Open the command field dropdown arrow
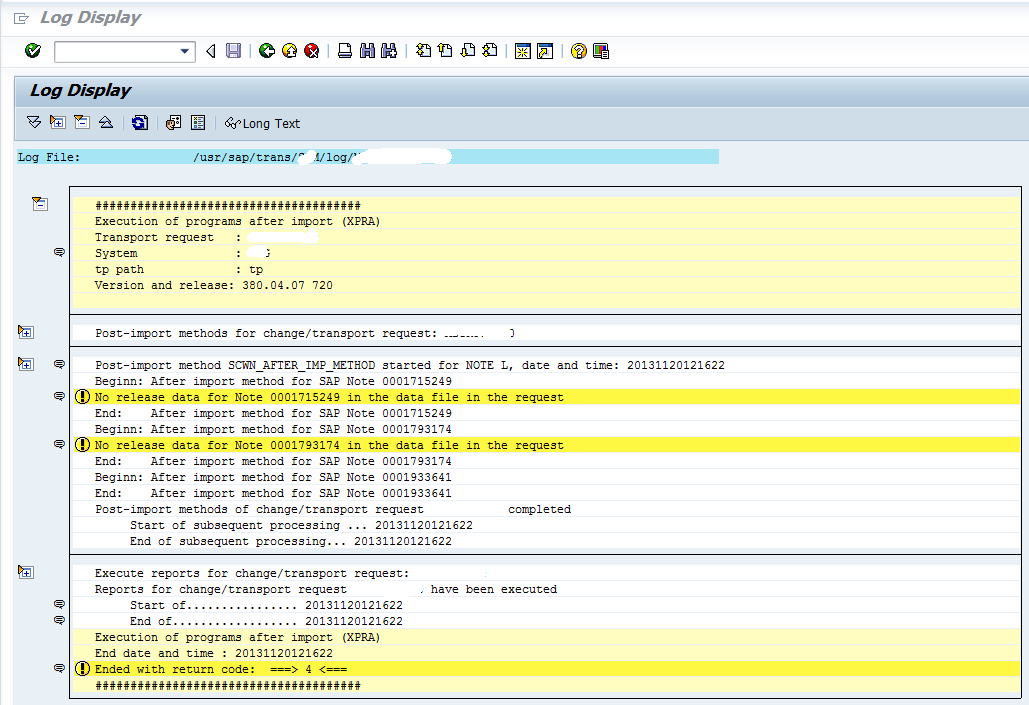 click(x=184, y=51)
